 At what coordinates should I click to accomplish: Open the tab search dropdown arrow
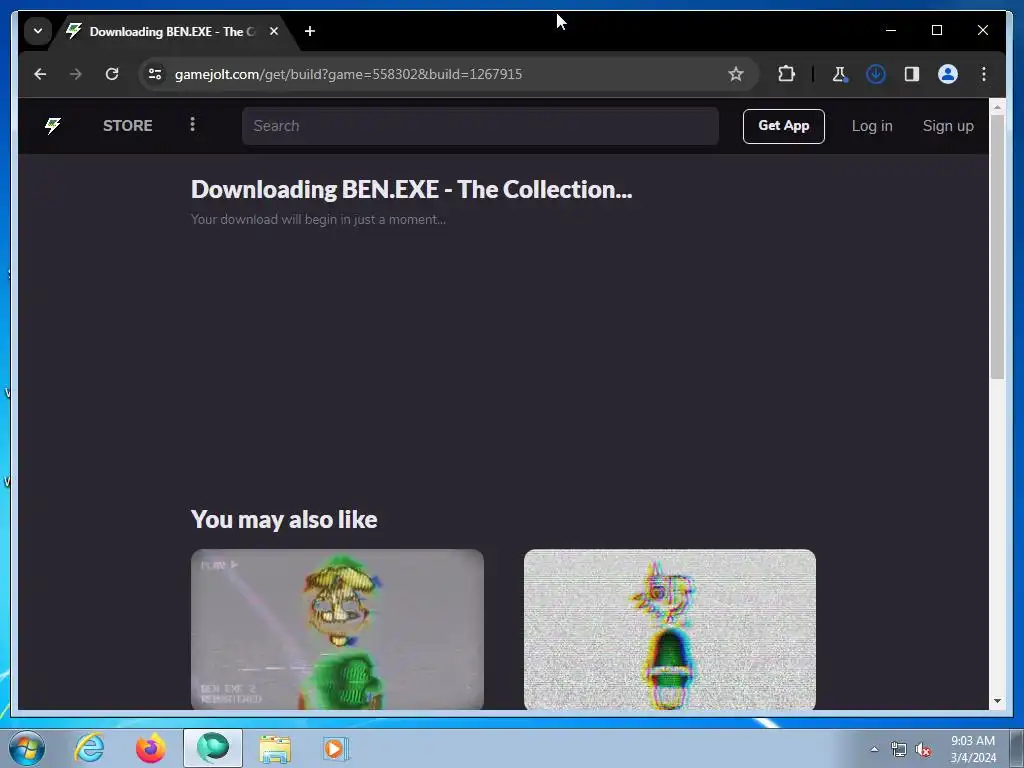pyautogui.click(x=38, y=31)
